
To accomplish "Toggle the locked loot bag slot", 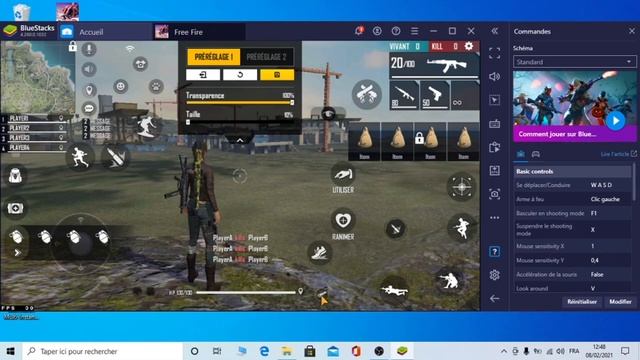I will pyautogui.click(x=430, y=141).
